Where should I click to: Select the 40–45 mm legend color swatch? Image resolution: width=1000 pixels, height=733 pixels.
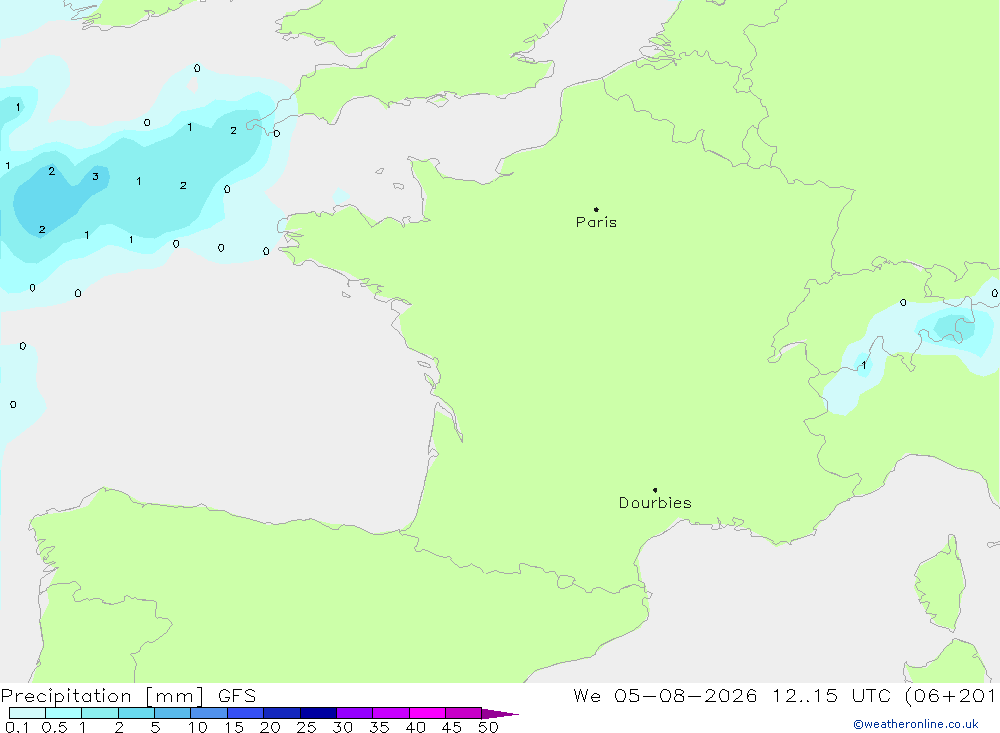pyautogui.click(x=427, y=713)
